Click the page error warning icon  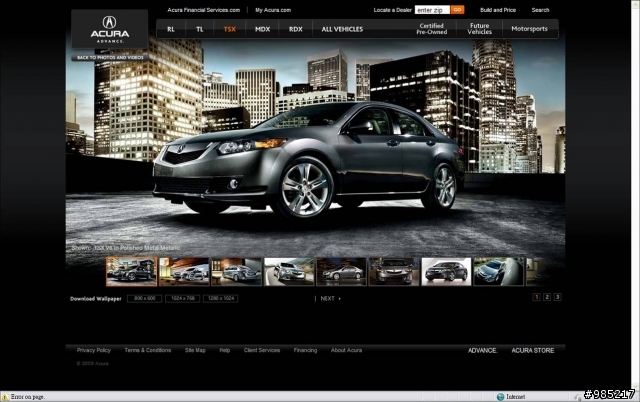pos(4,397)
